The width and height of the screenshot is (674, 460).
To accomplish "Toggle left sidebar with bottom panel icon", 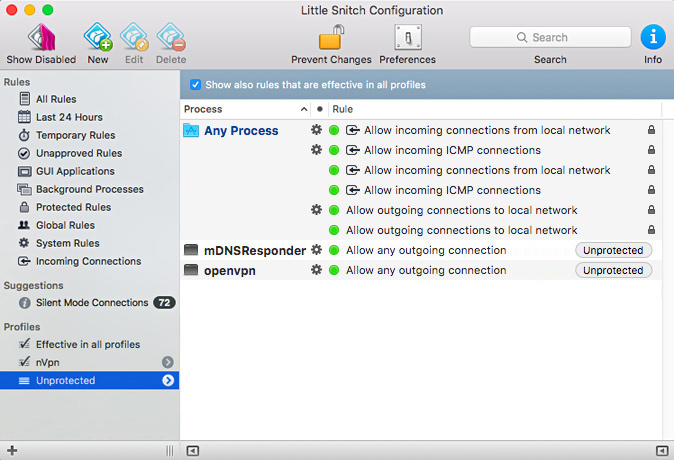I will [x=193, y=451].
